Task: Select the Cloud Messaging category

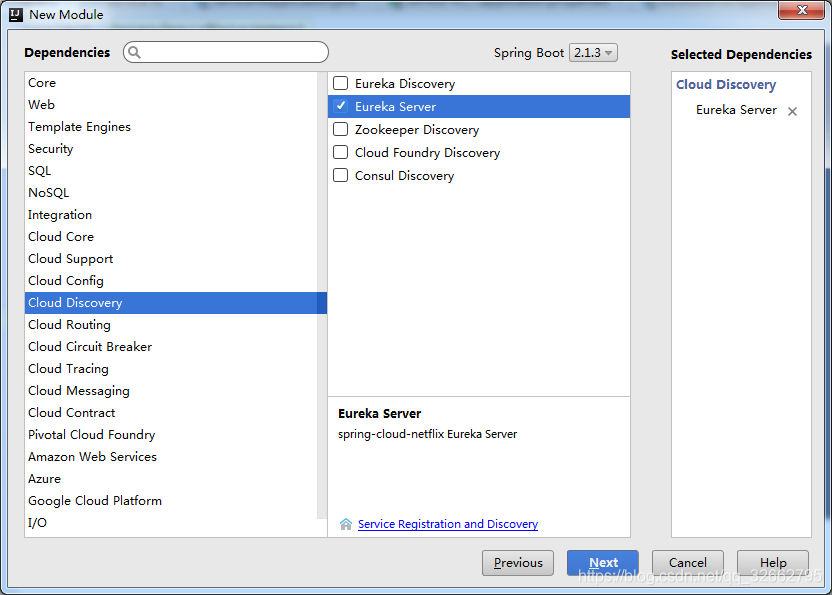Action: [171, 391]
